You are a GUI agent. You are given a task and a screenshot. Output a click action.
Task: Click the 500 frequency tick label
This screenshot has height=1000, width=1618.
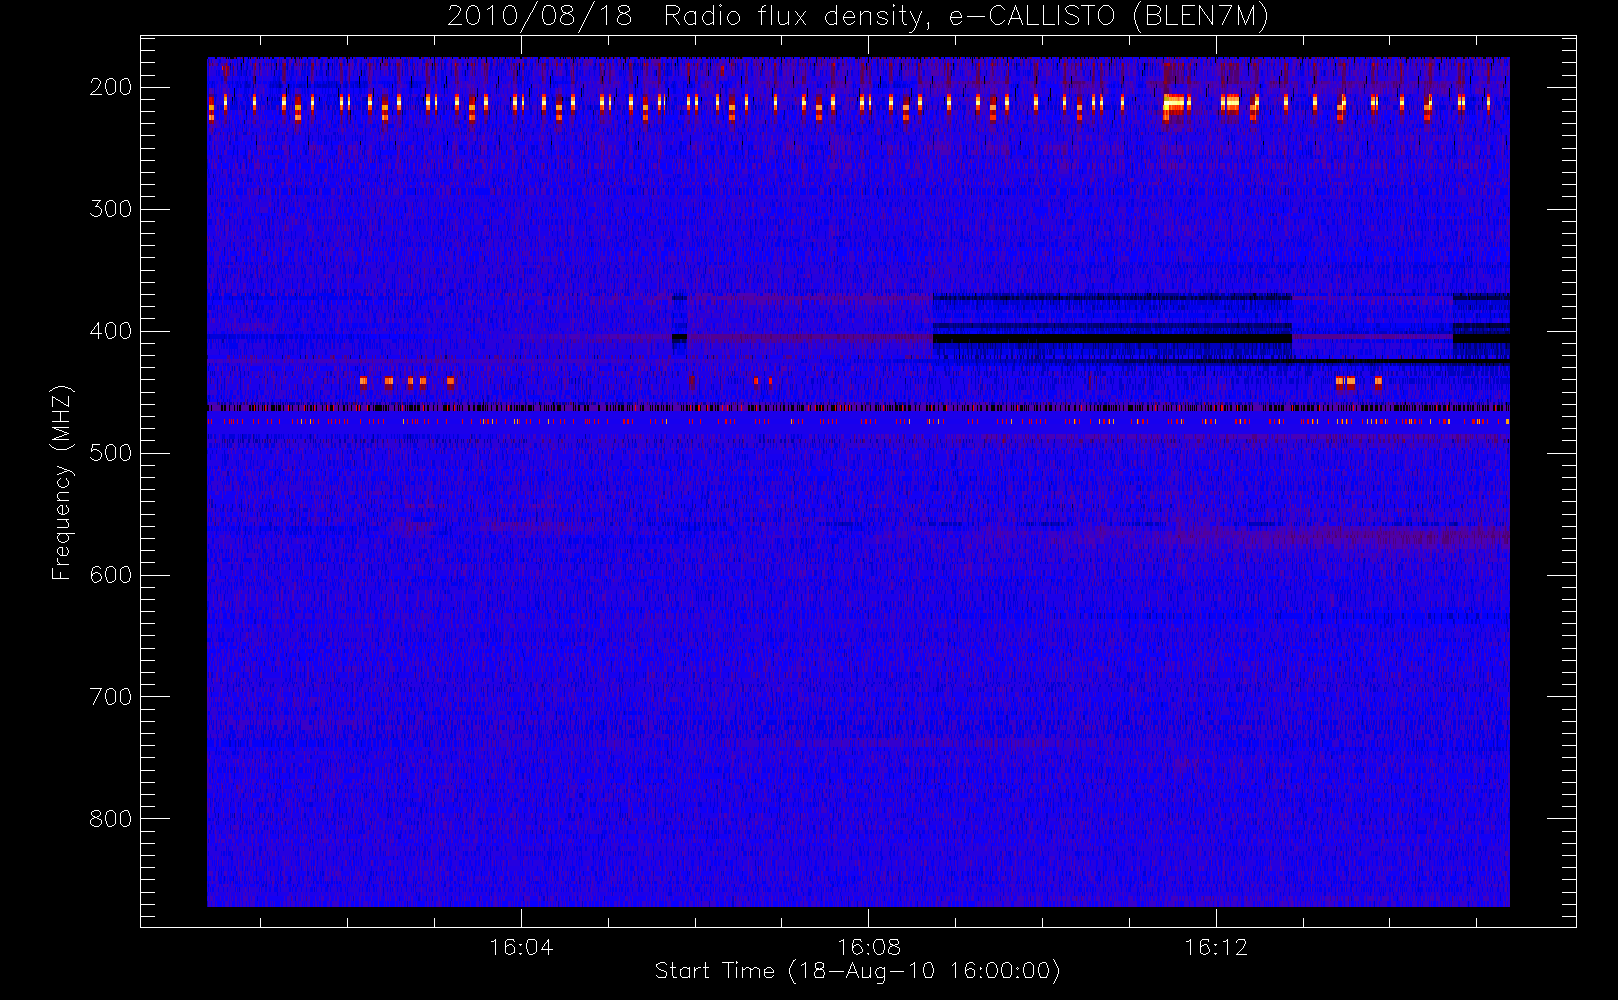[110, 453]
